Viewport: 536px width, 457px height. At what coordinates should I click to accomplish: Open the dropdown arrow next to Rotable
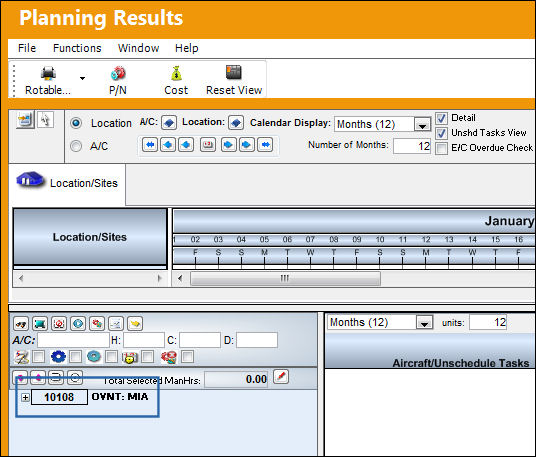(82, 78)
